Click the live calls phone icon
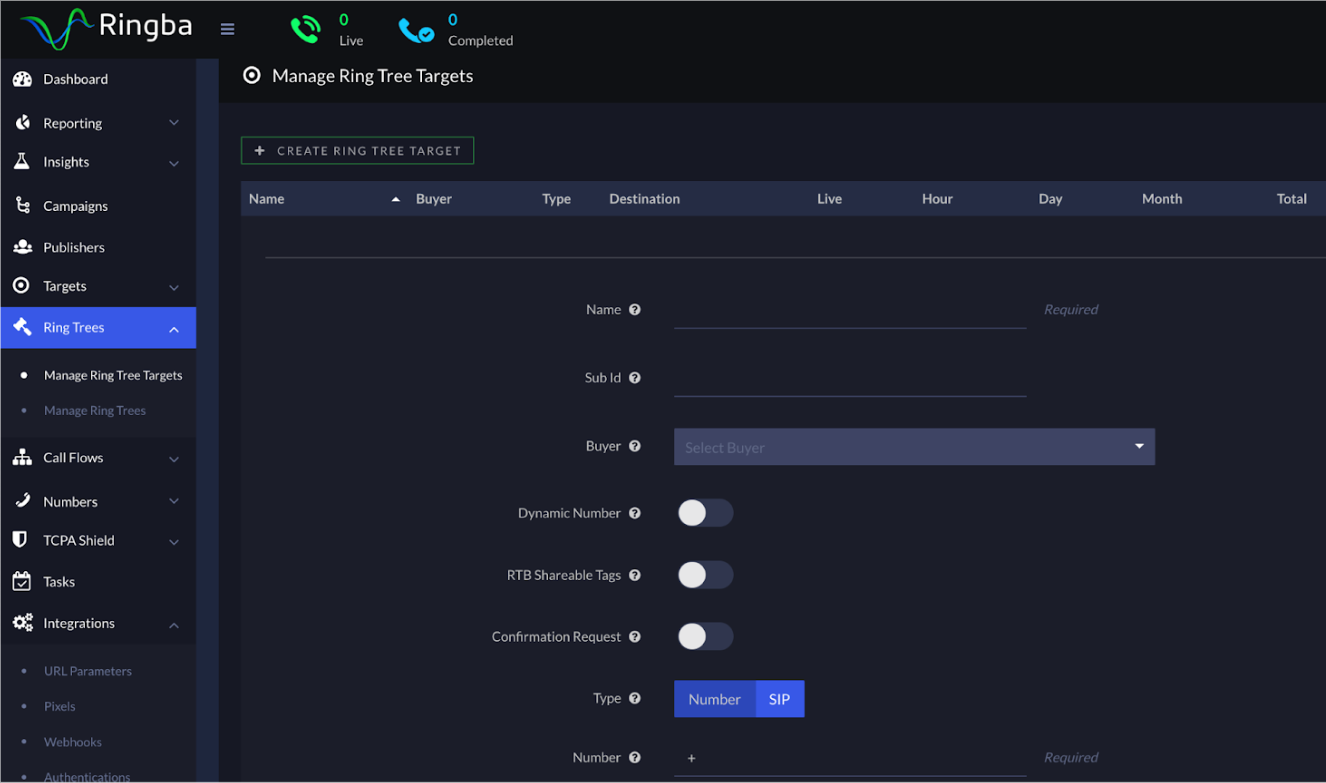Viewport: 1326px width, 783px height. pyautogui.click(x=305, y=30)
